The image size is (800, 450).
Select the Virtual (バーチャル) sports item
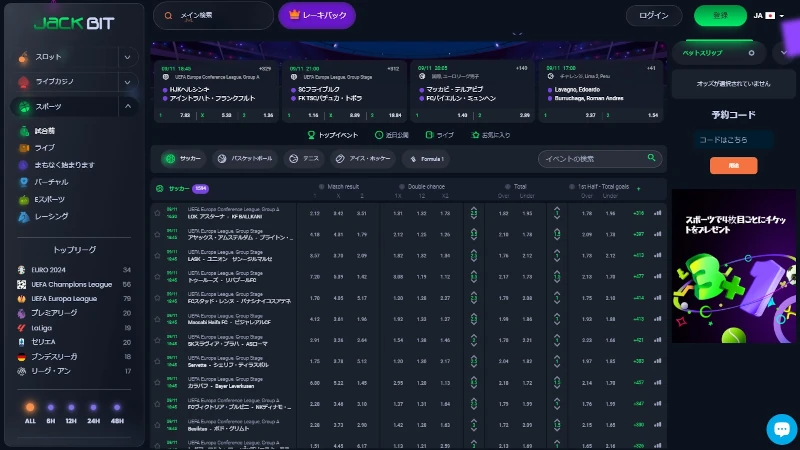(x=50, y=182)
